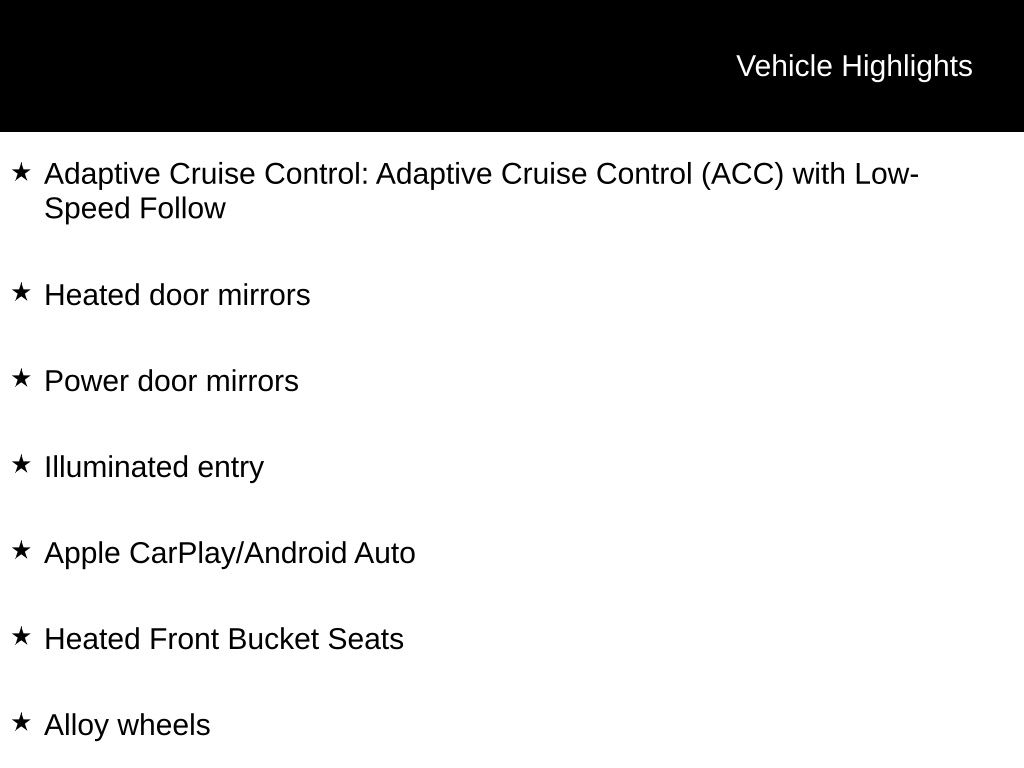The image size is (1024, 768).
Task: Click the words 'Android Auto'
Action: click(329, 554)
